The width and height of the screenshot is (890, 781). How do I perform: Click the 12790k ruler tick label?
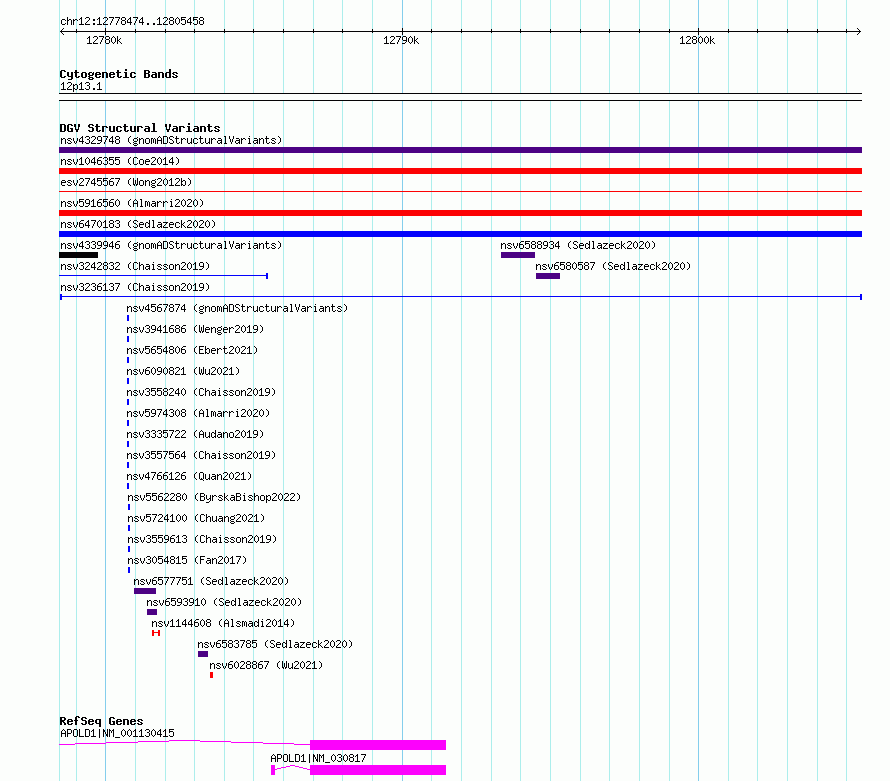(401, 40)
